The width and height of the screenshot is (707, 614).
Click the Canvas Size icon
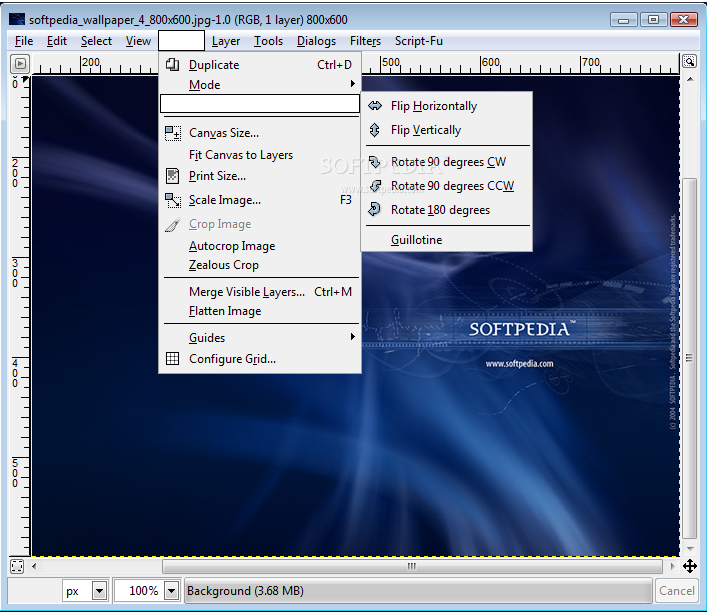pyautogui.click(x=173, y=133)
